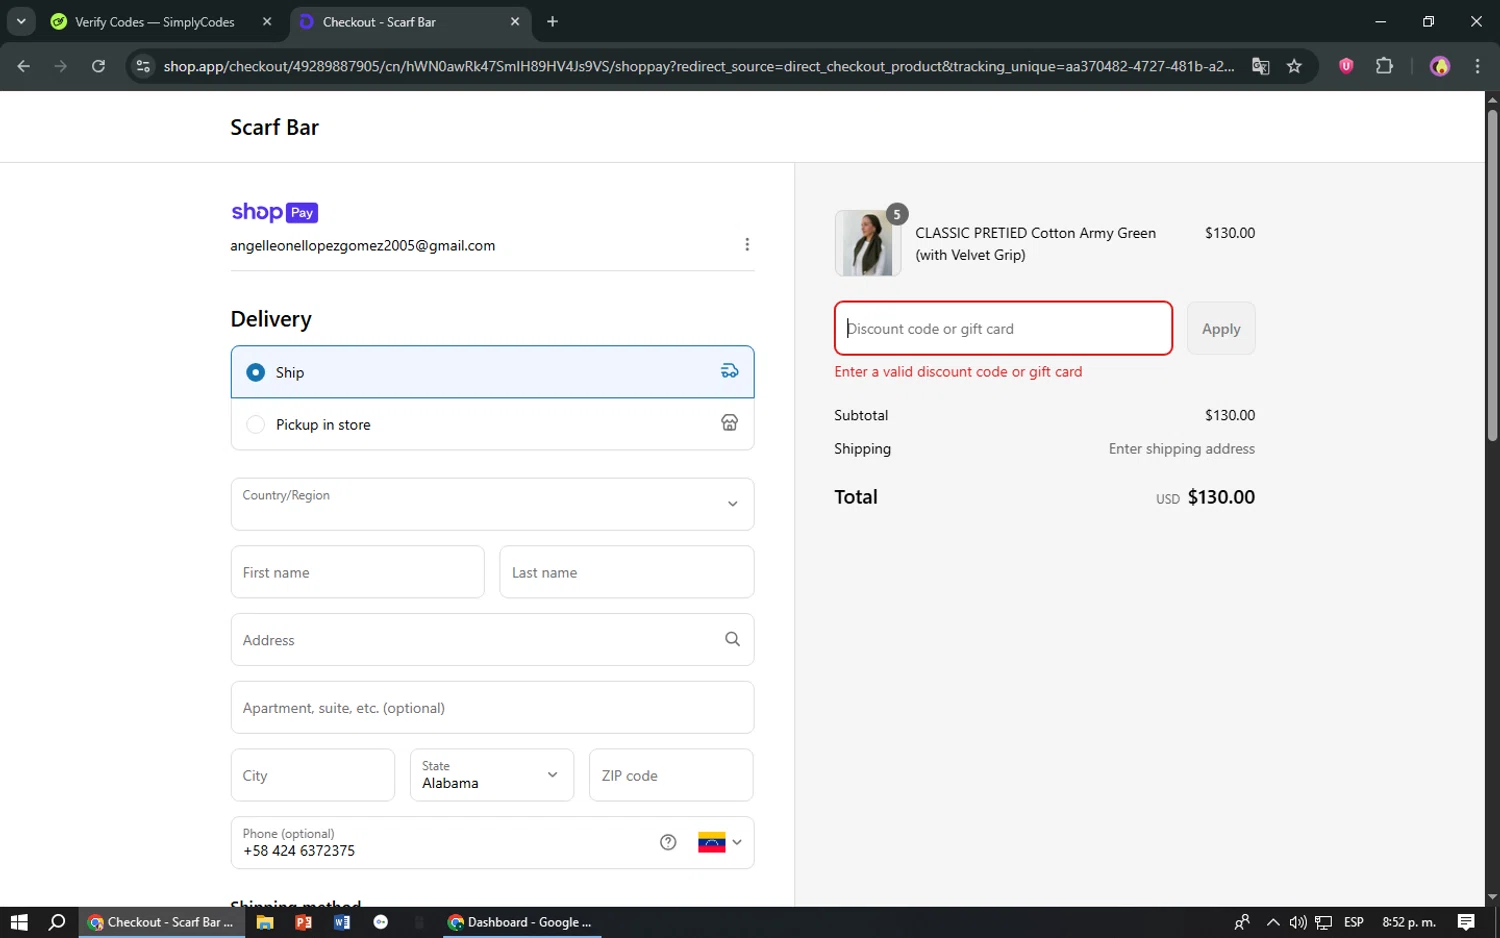1500x938 pixels.
Task: Click the 8:52 p. m. clock
Action: coord(1409,922)
